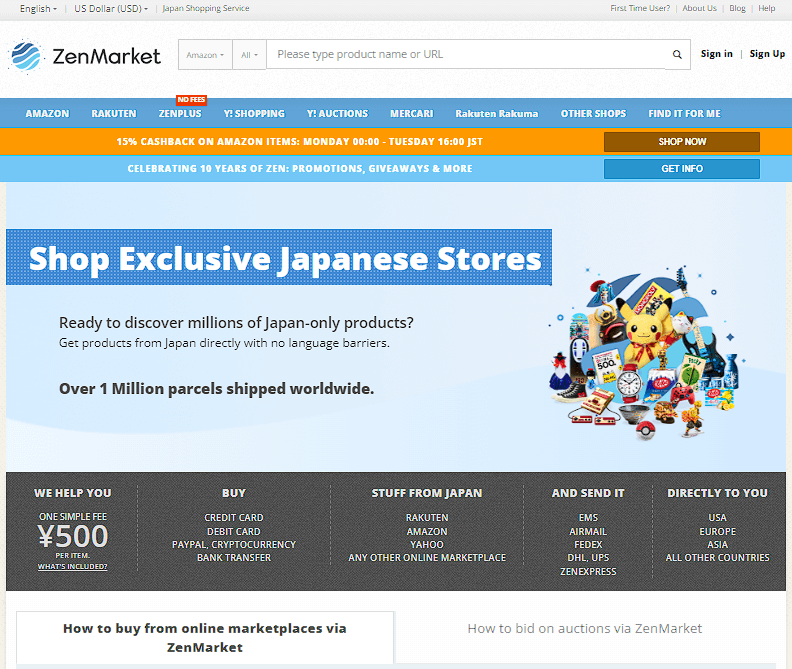Viewport: 792px width, 669px height.
Task: Open the US Dollar (USD) currency dropdown
Action: pos(111,9)
